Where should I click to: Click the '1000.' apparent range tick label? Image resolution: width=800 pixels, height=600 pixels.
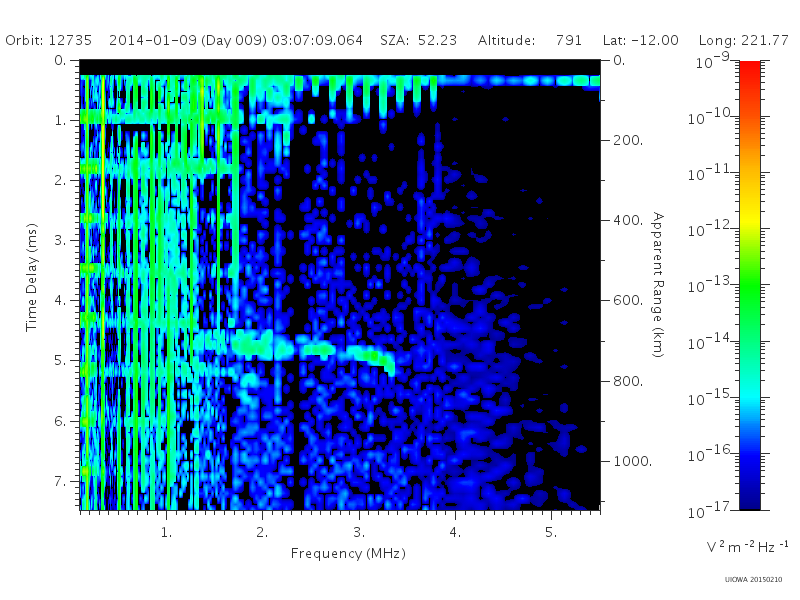pos(632,461)
